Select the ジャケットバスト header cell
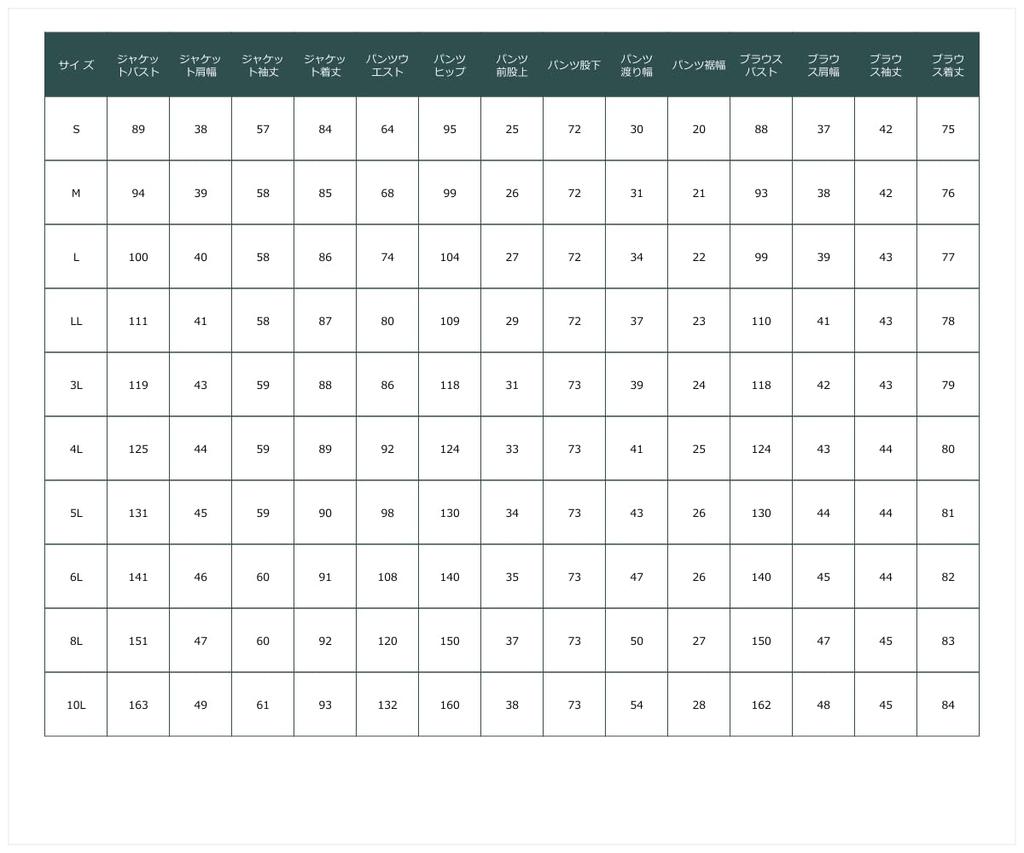This screenshot has width=1024, height=853. click(x=138, y=65)
